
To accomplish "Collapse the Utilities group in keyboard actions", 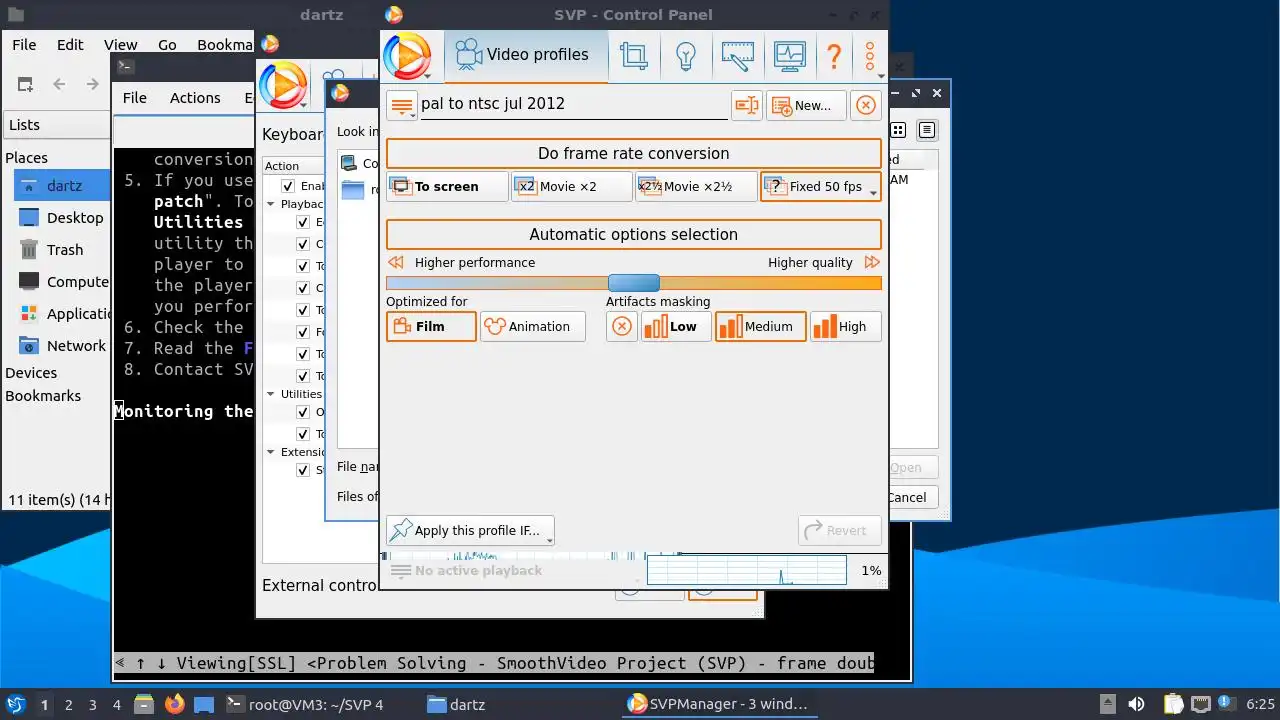I will click(x=271, y=394).
